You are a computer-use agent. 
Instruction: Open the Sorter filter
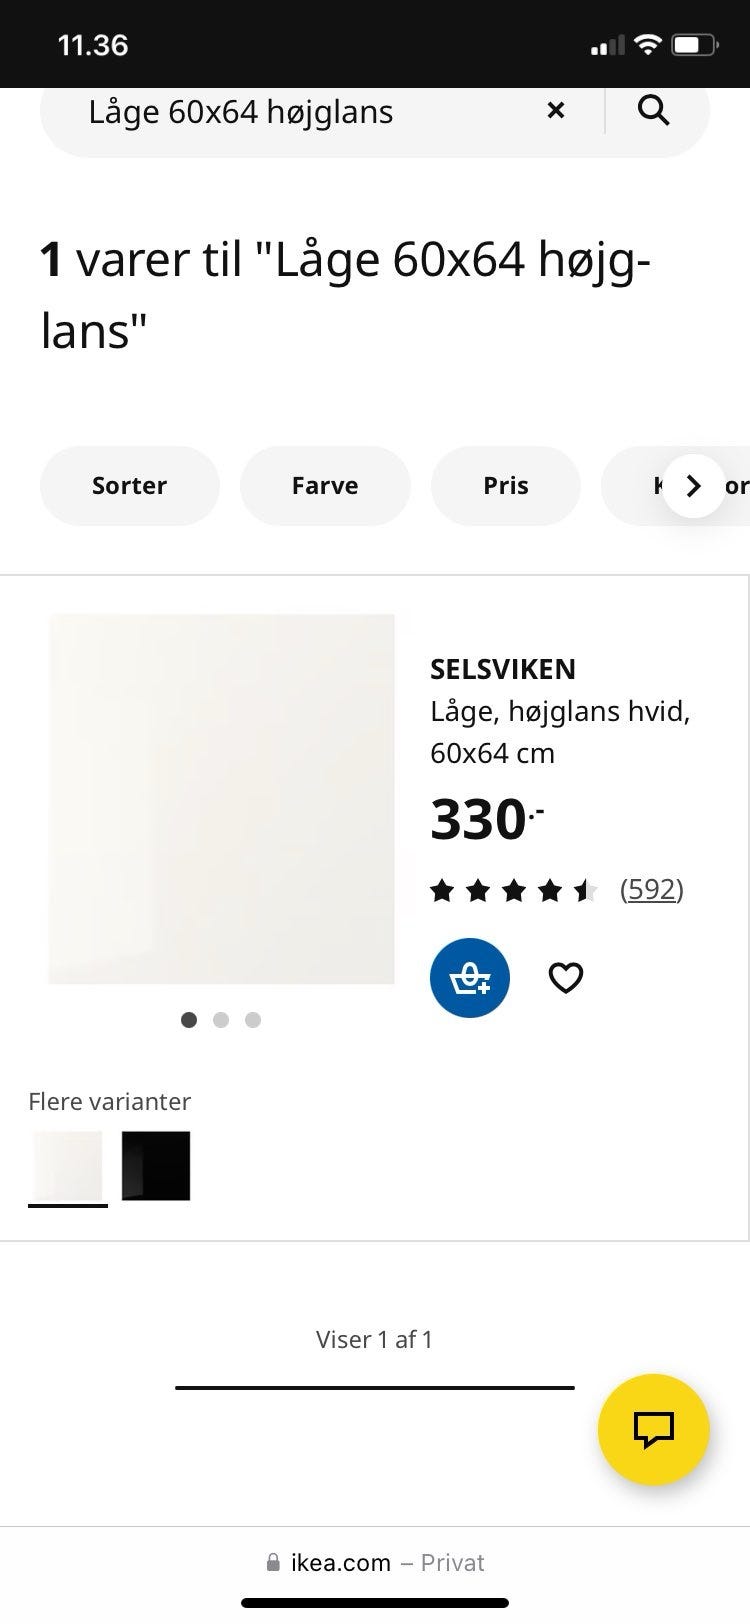129,486
